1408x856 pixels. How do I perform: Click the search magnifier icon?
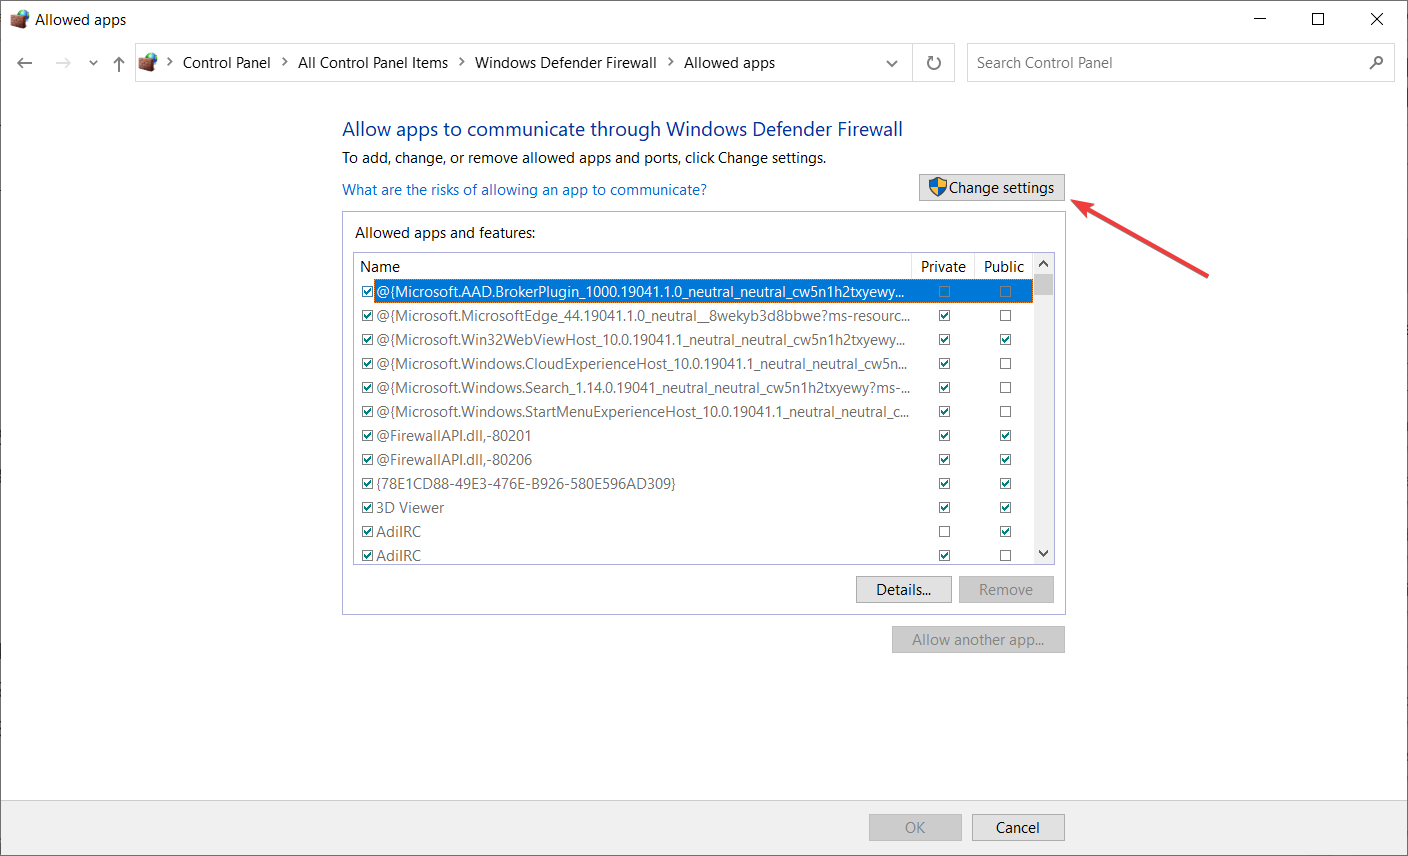tap(1377, 62)
